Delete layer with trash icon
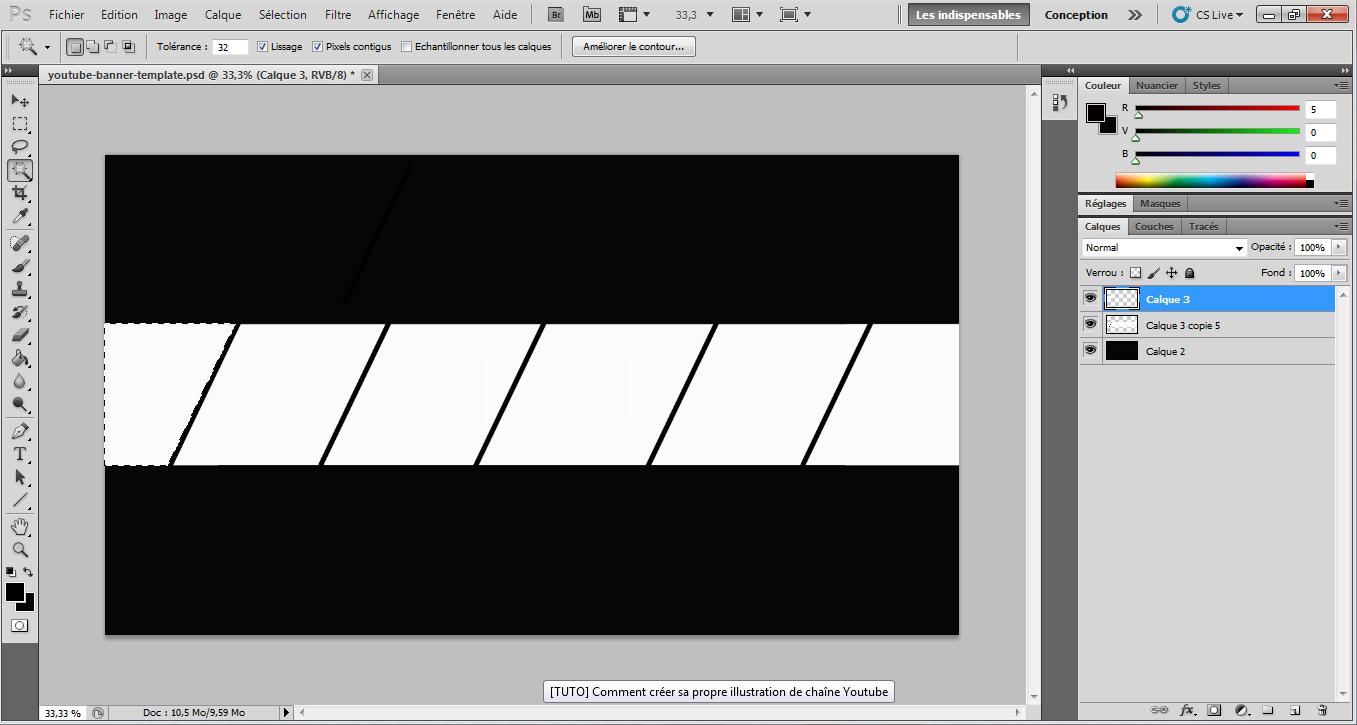The height and width of the screenshot is (725, 1357). pyautogui.click(x=1322, y=710)
